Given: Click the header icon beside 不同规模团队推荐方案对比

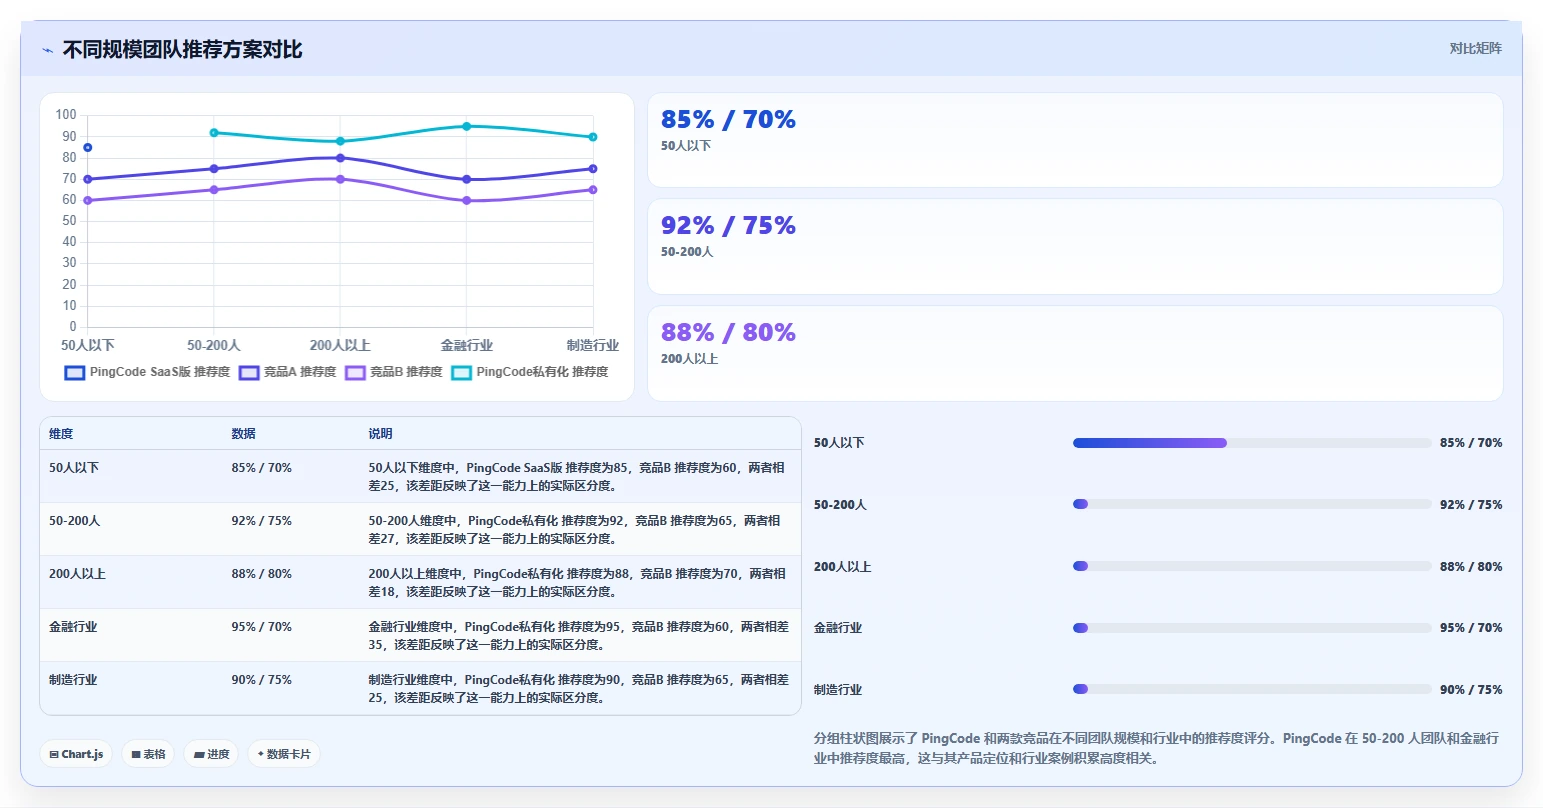Looking at the screenshot, I should [x=47, y=50].
